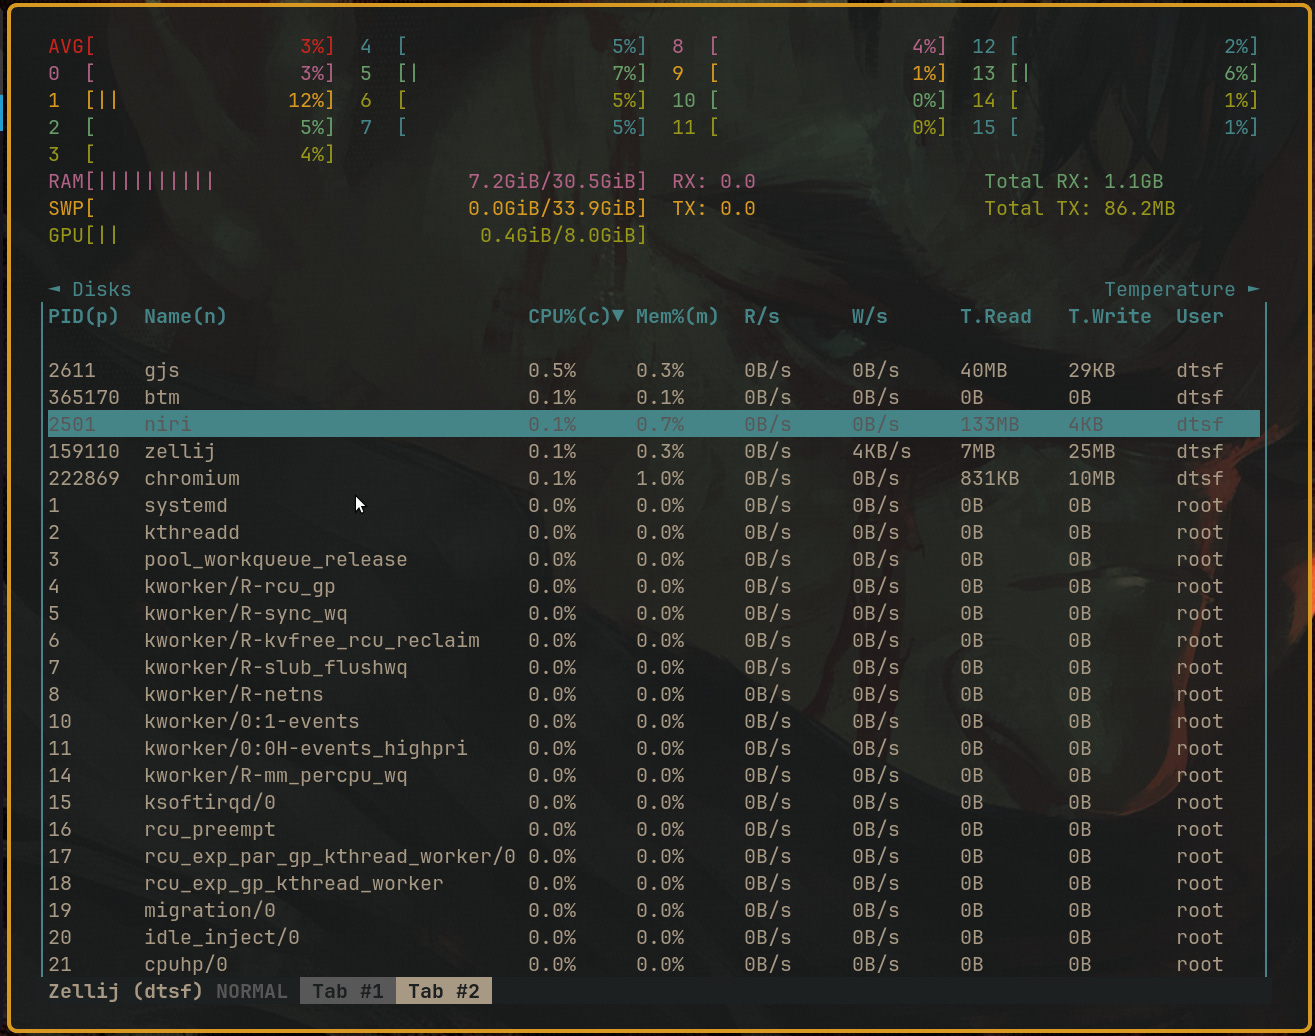
Task: Select the kworker/0:1-events process row
Action: pos(654,722)
